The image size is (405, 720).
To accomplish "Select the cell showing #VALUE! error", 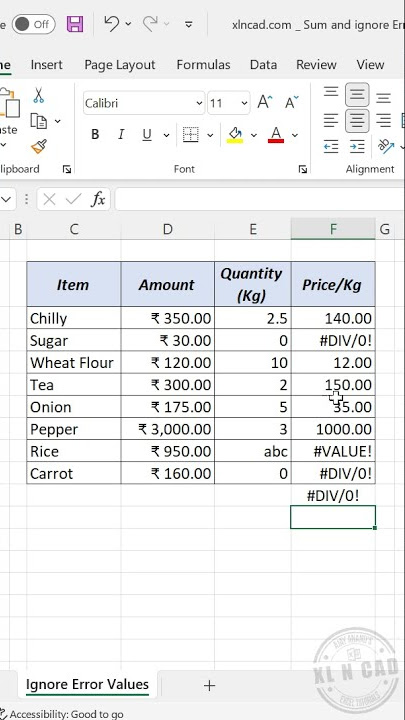I will click(333, 451).
